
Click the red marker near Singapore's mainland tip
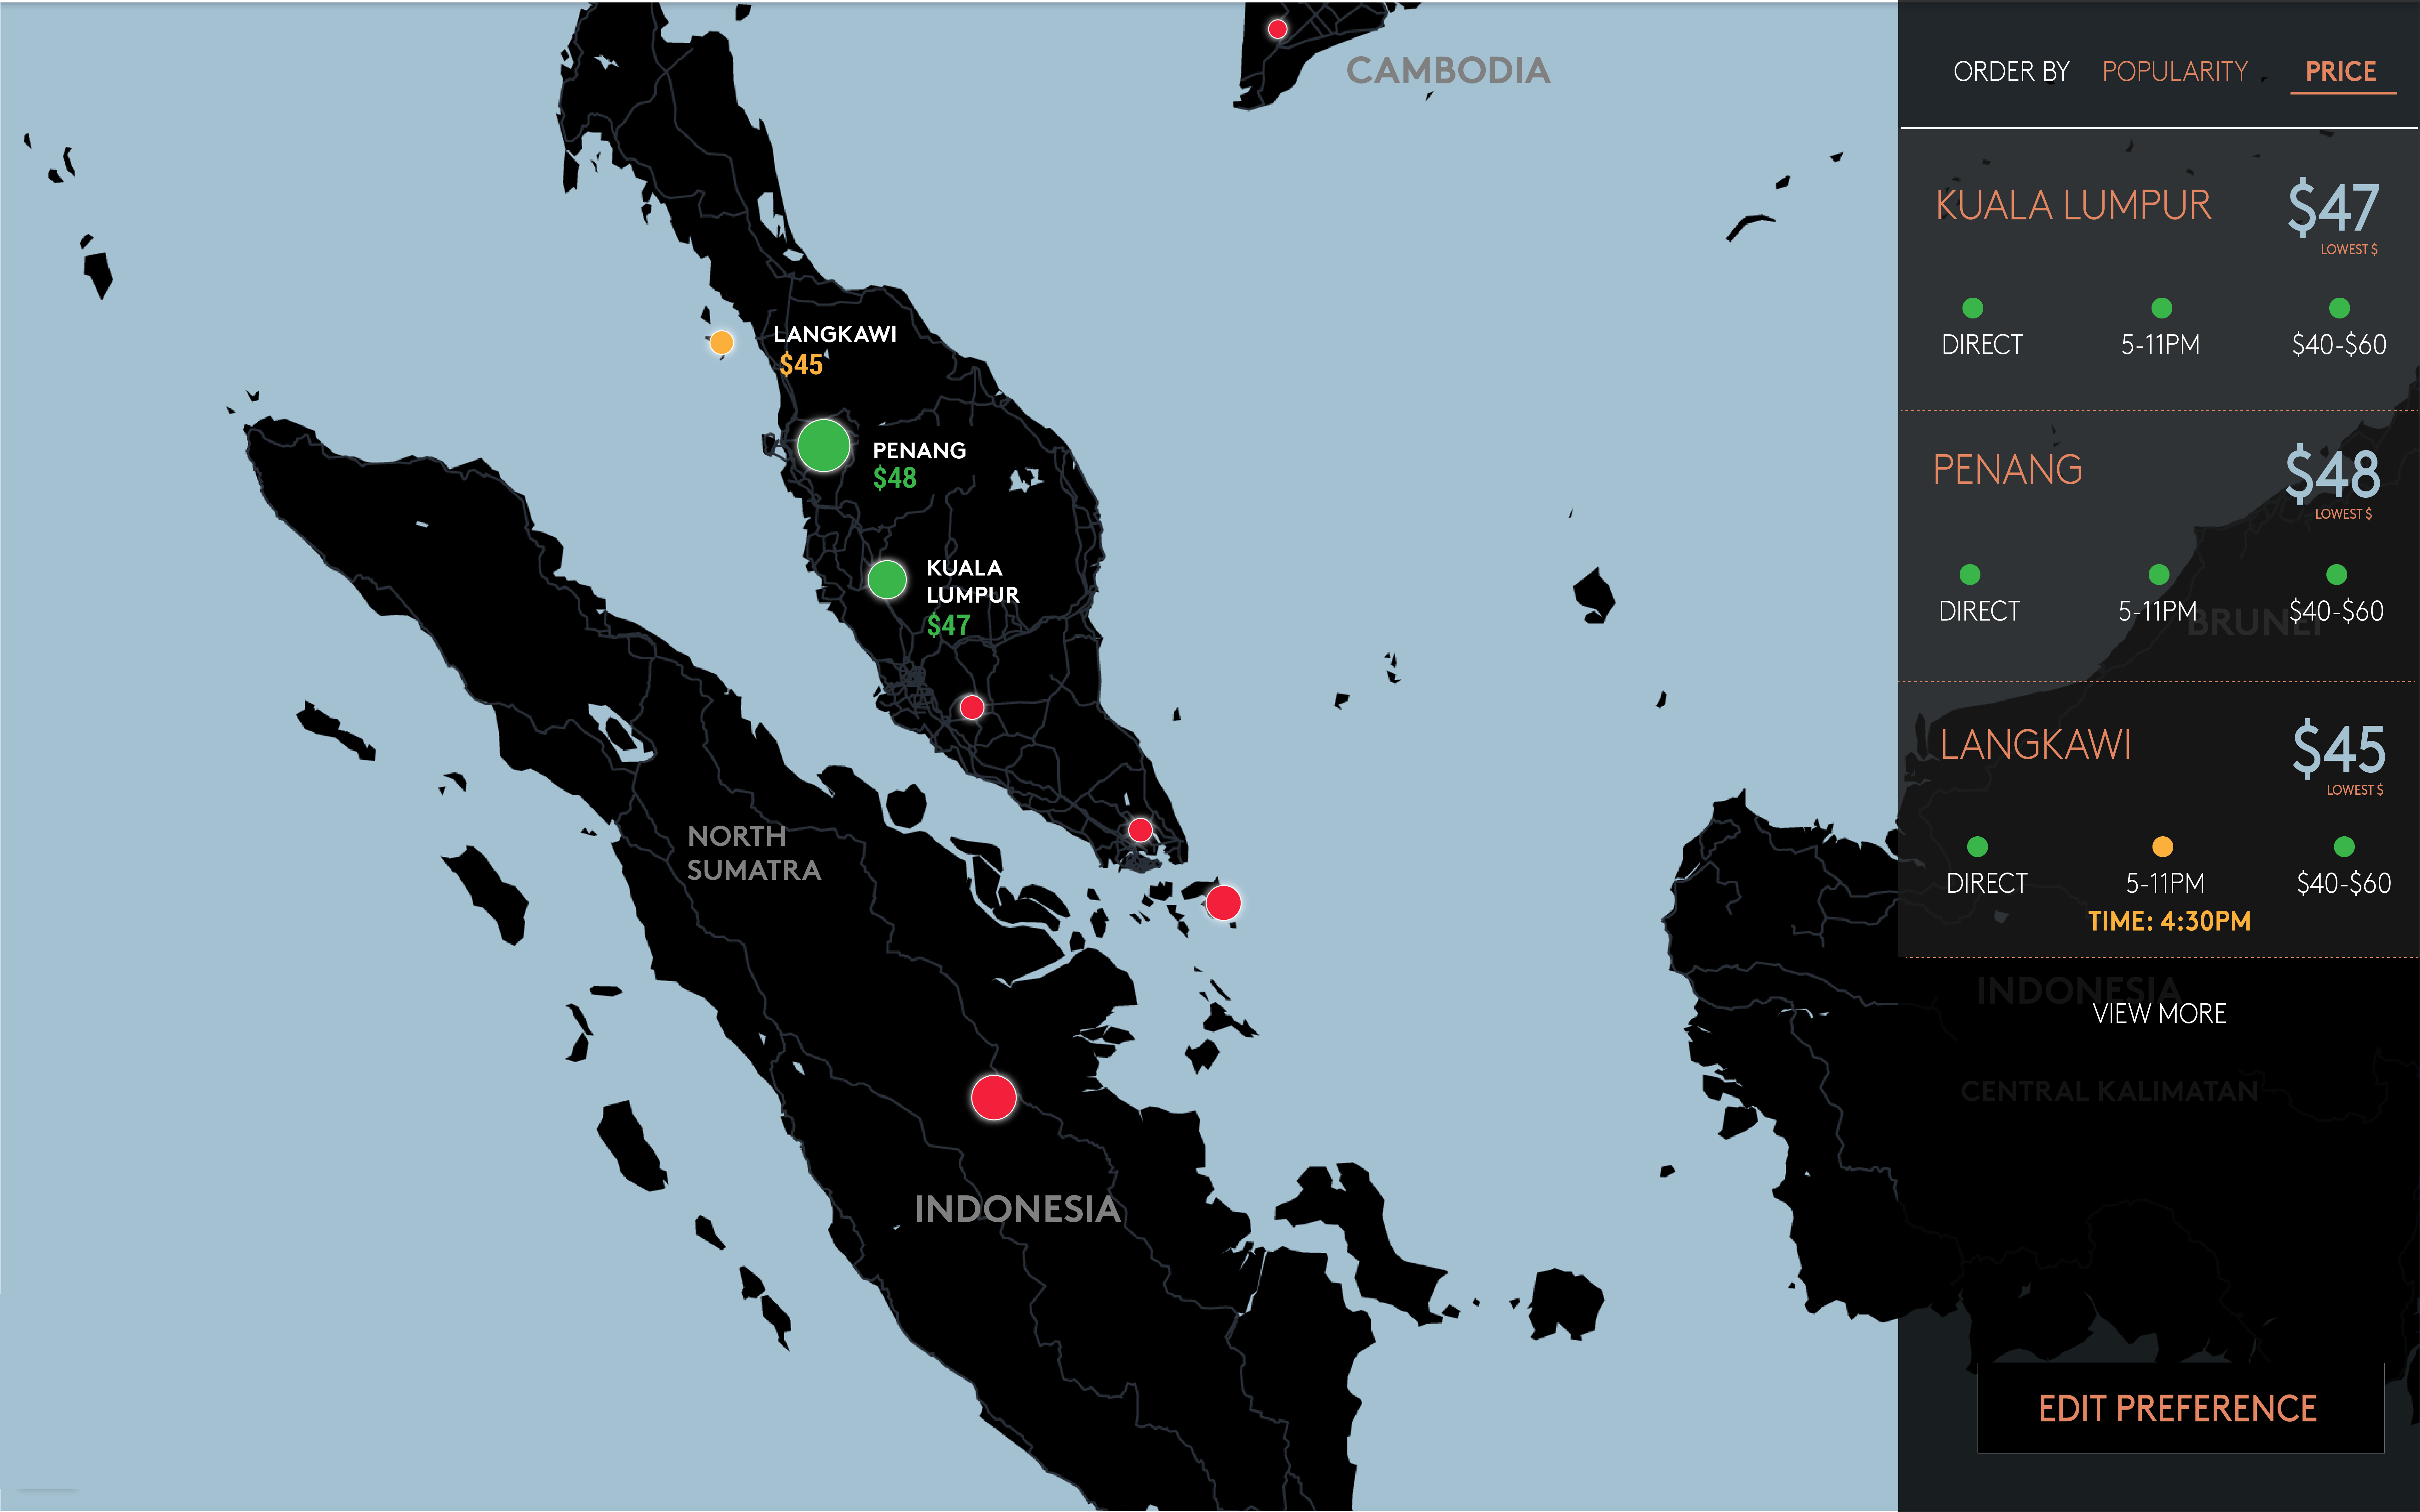pos(1140,830)
